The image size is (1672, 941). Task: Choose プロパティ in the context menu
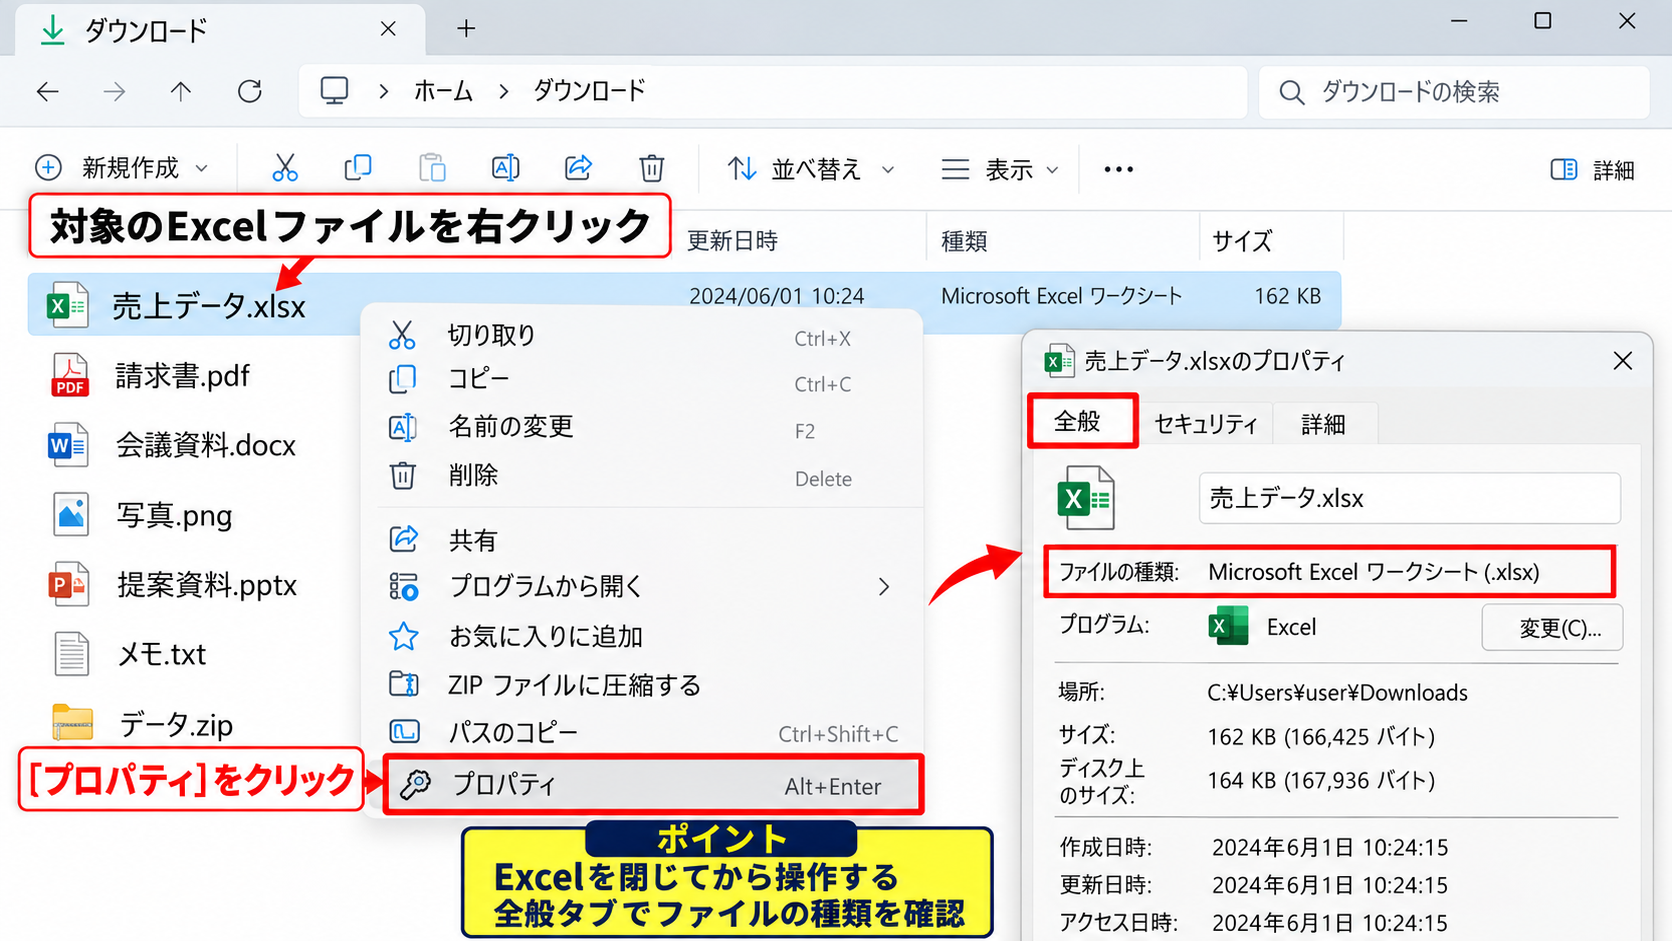coord(652,785)
